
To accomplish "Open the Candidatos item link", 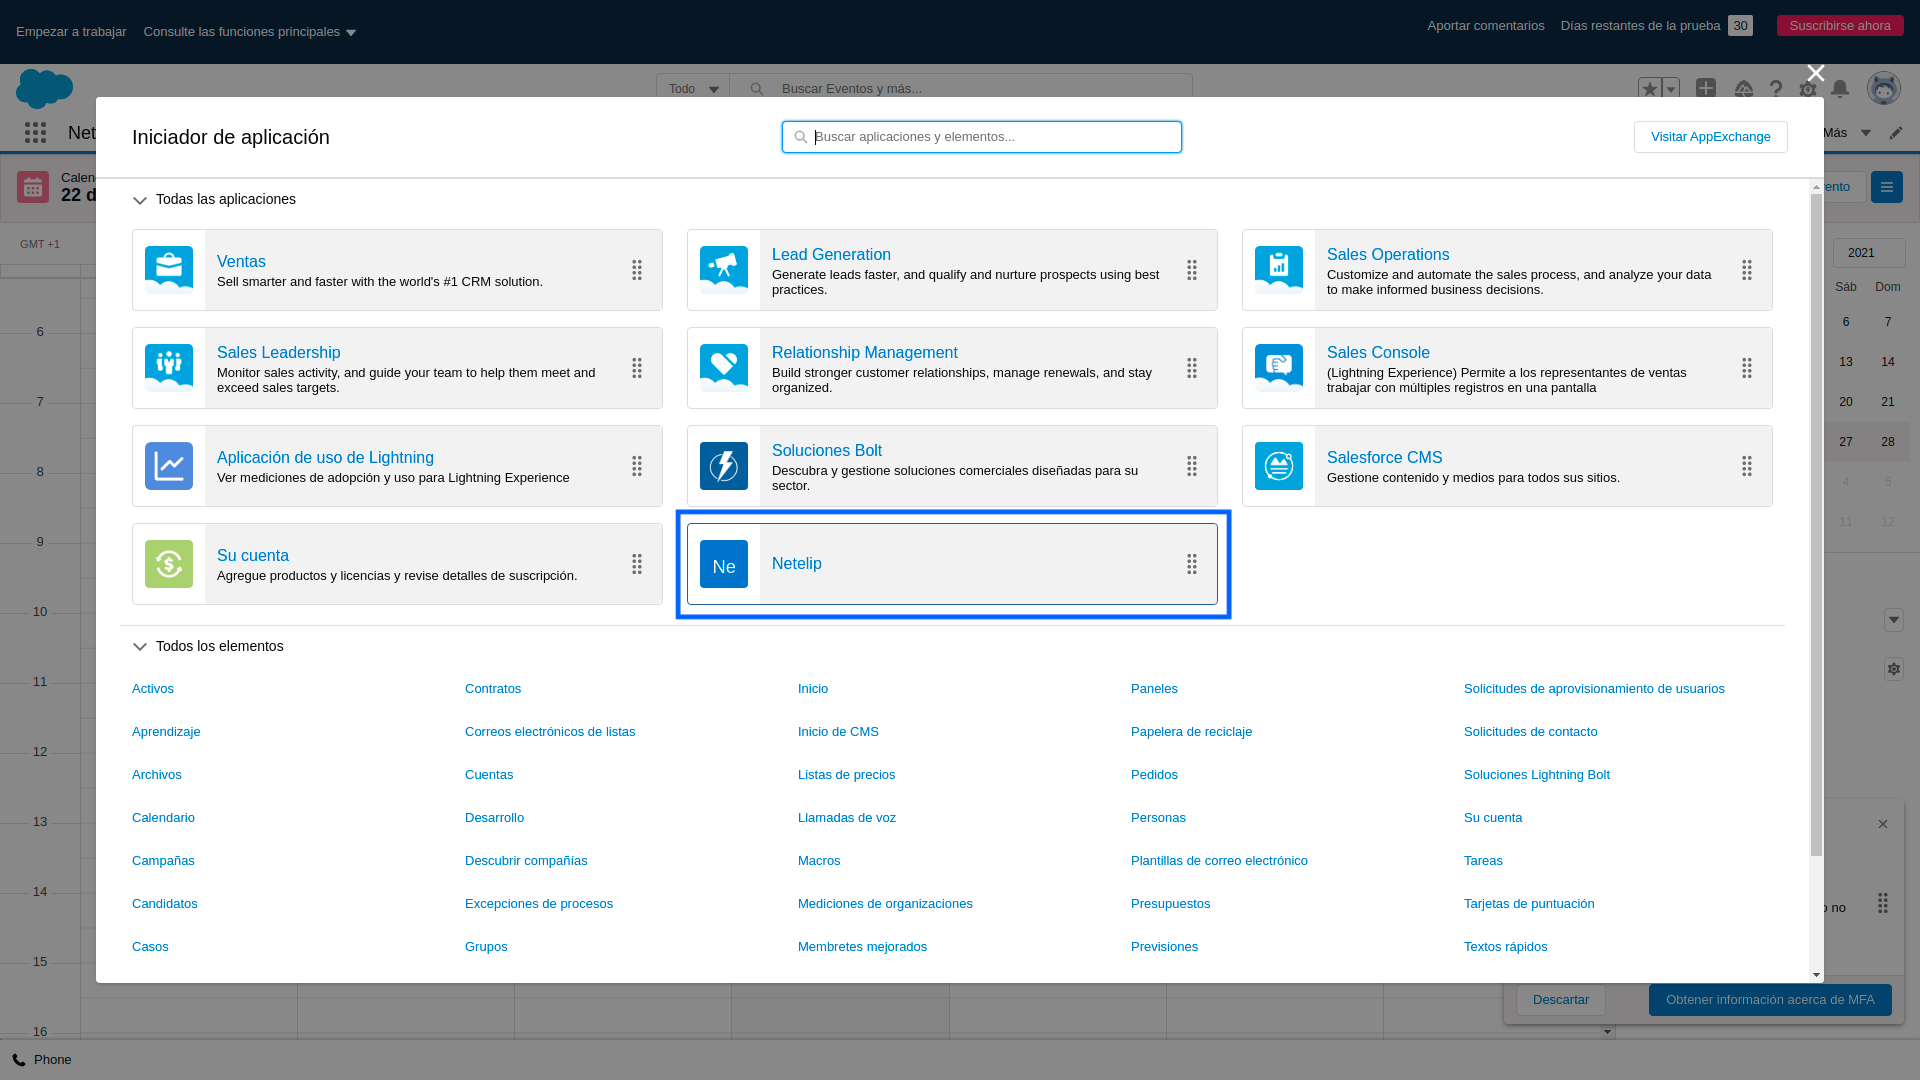I will [165, 904].
